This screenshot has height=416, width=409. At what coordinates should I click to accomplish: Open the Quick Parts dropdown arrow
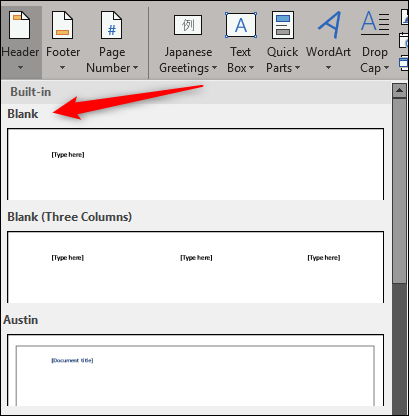(297, 68)
